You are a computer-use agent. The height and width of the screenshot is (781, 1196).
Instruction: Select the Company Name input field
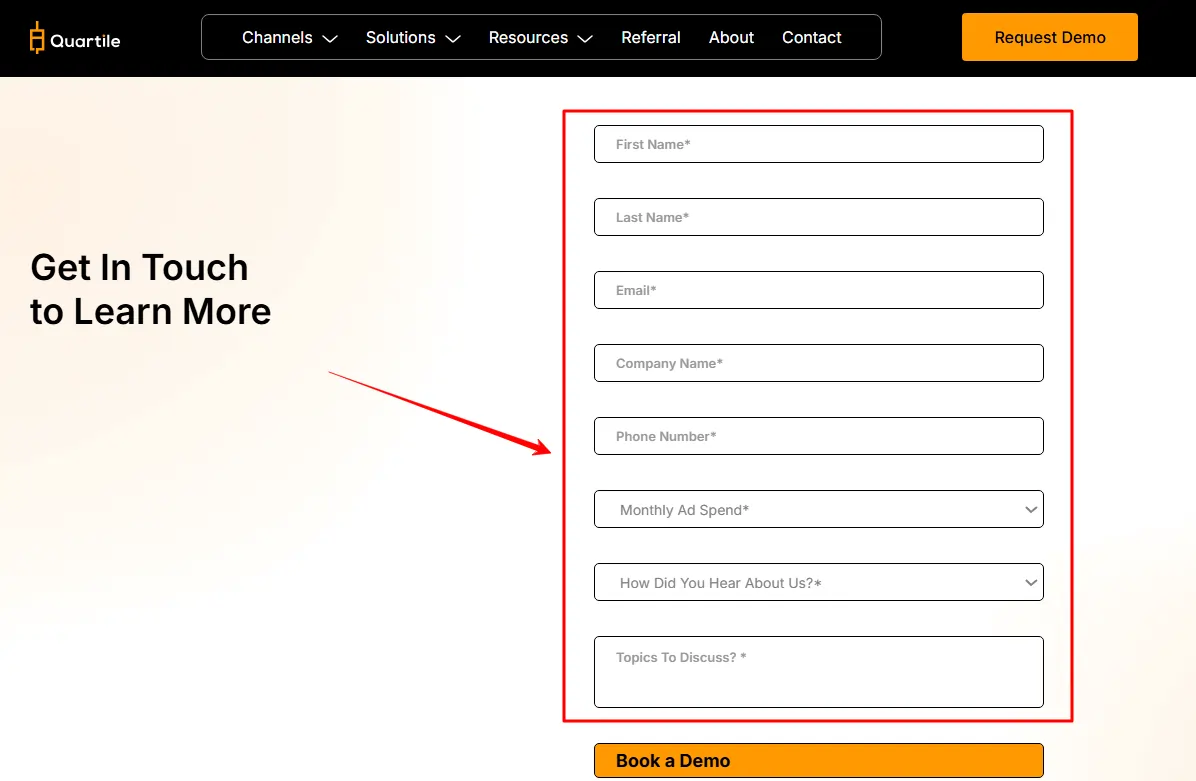point(818,363)
